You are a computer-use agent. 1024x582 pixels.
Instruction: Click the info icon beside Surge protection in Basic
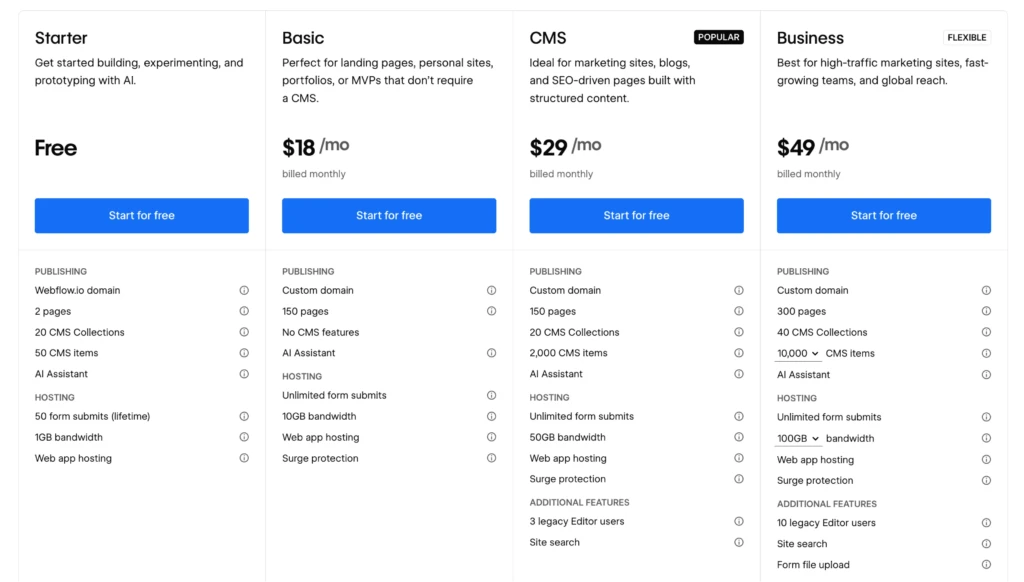click(491, 458)
